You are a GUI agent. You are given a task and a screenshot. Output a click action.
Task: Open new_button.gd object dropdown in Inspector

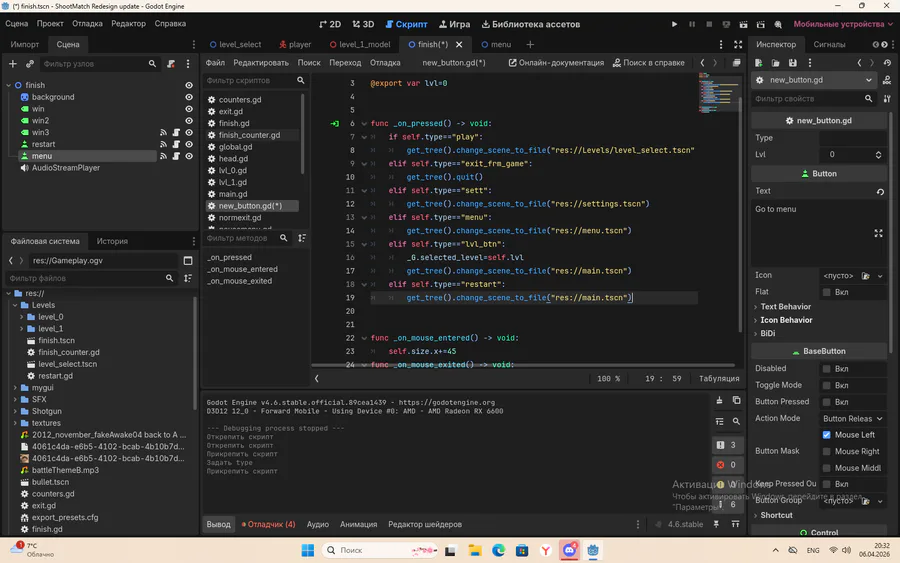[814, 80]
